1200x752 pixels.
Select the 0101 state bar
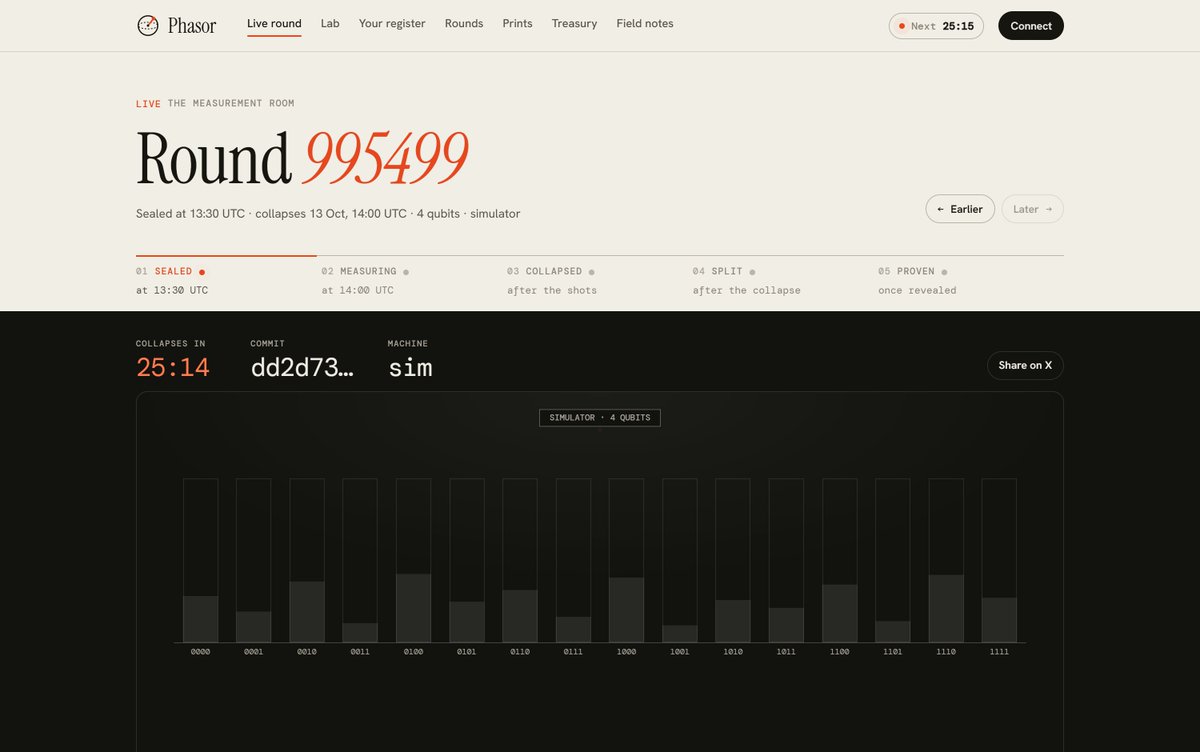click(467, 560)
